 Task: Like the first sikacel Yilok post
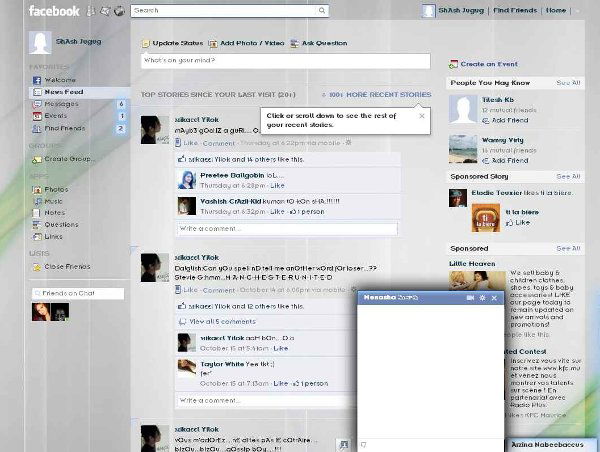point(191,143)
